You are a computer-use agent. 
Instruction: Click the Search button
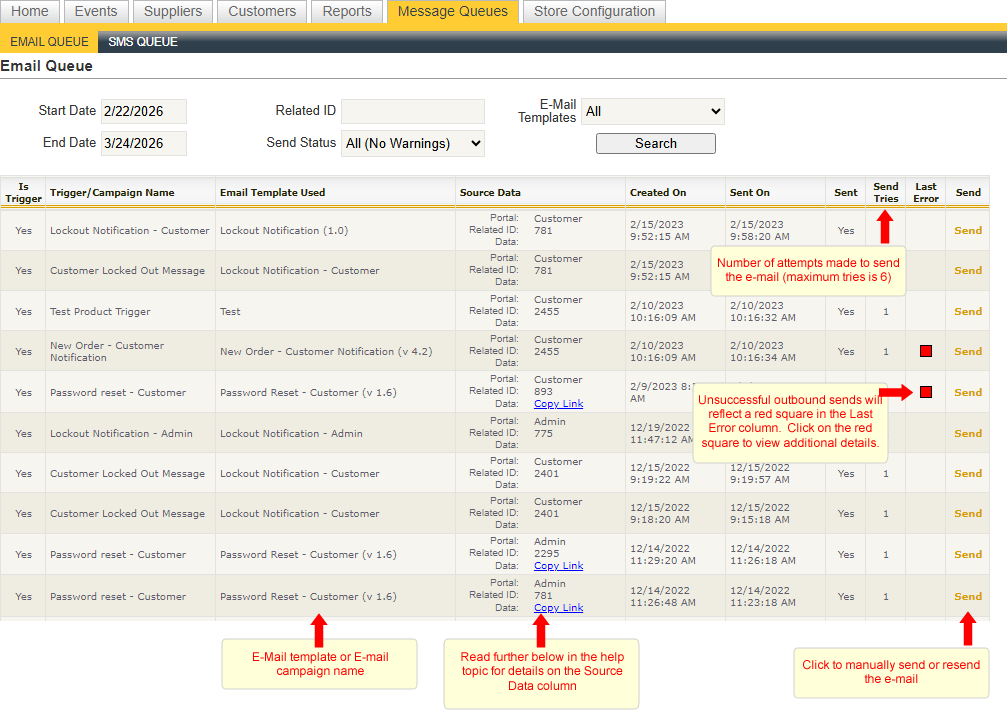[x=655, y=143]
